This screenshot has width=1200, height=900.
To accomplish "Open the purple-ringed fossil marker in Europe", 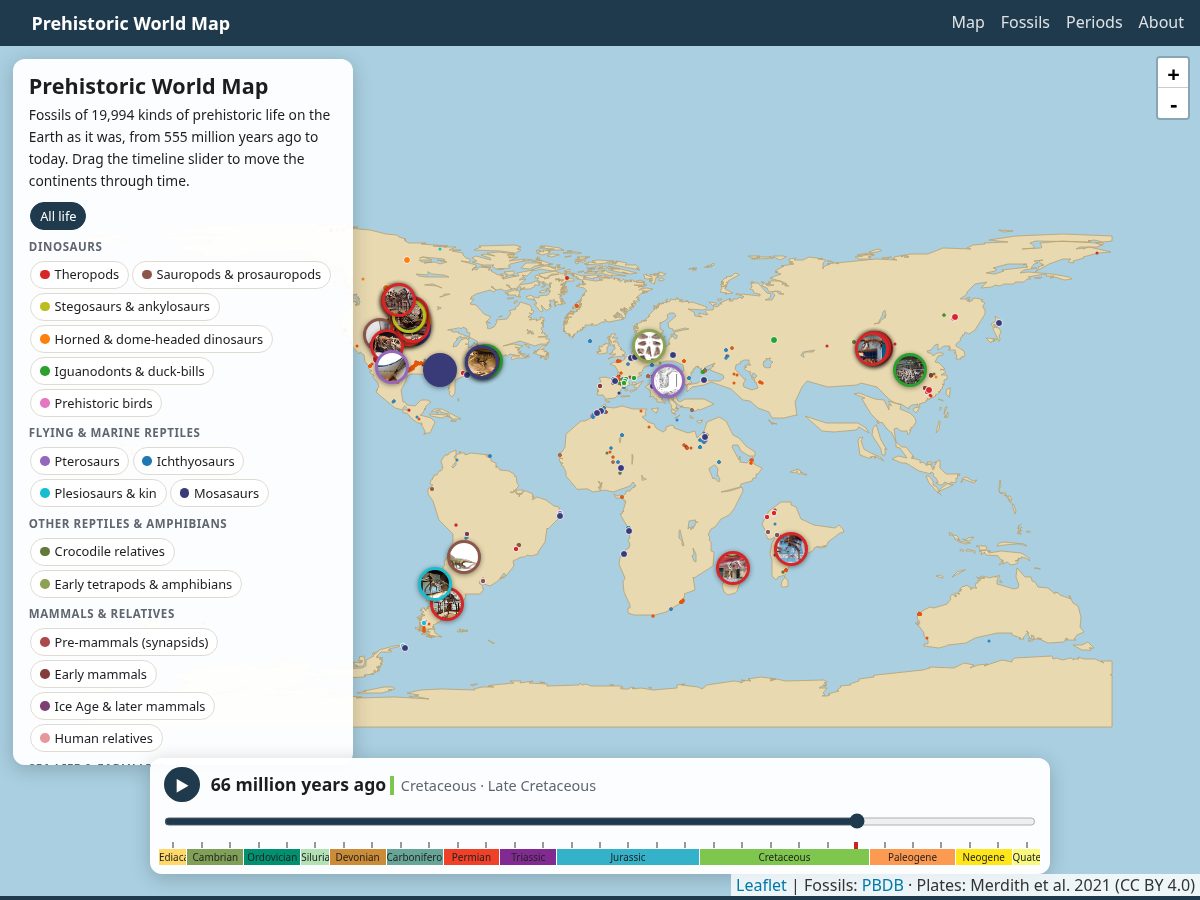I will click(667, 380).
